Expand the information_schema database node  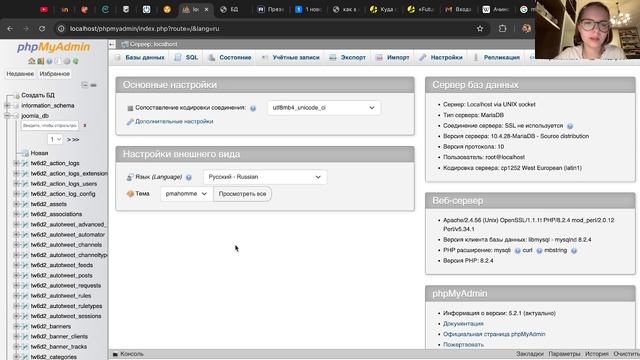pyautogui.click(x=7, y=106)
